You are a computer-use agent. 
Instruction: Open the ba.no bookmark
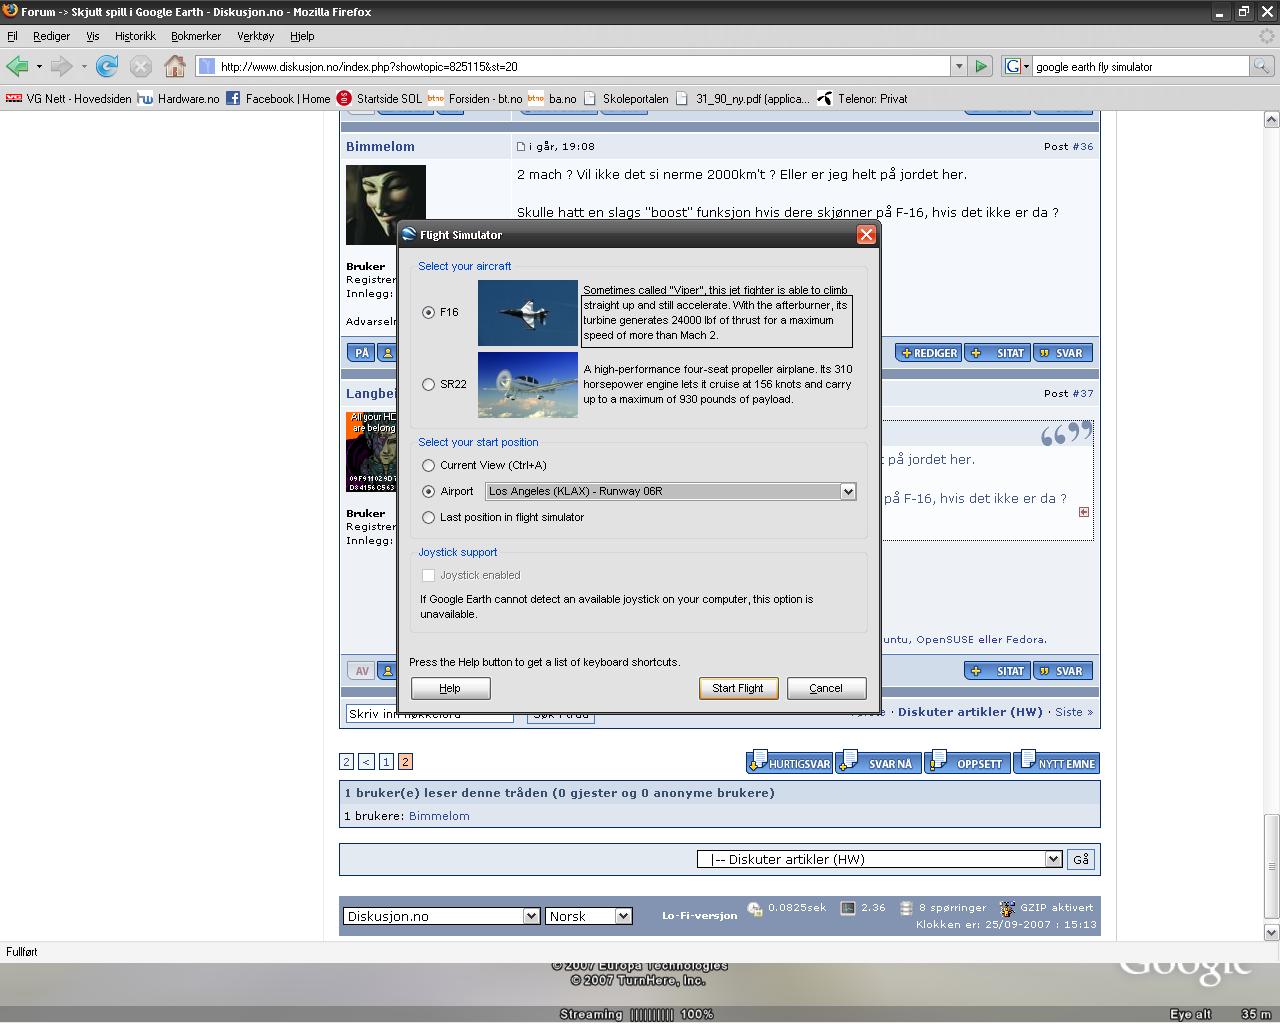pyautogui.click(x=552, y=98)
